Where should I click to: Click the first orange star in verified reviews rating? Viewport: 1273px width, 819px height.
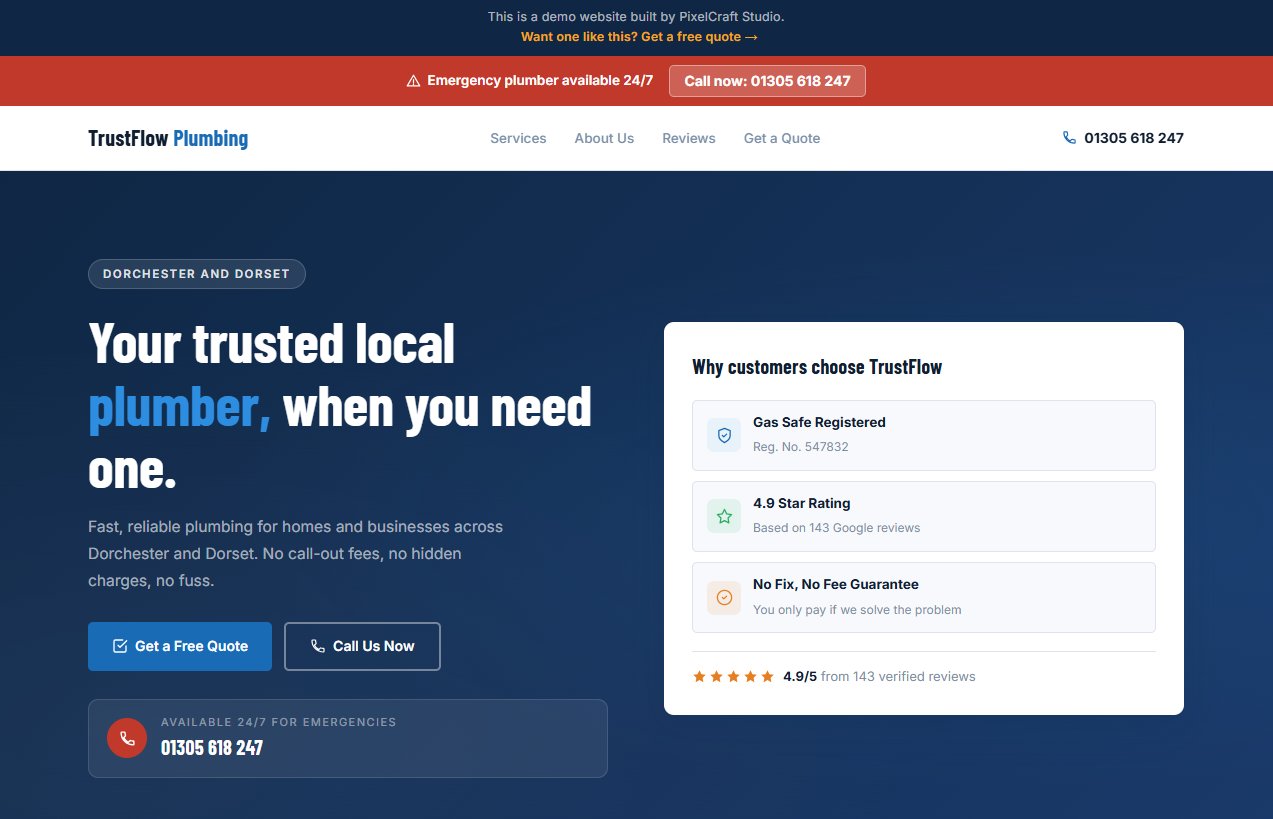coord(699,676)
